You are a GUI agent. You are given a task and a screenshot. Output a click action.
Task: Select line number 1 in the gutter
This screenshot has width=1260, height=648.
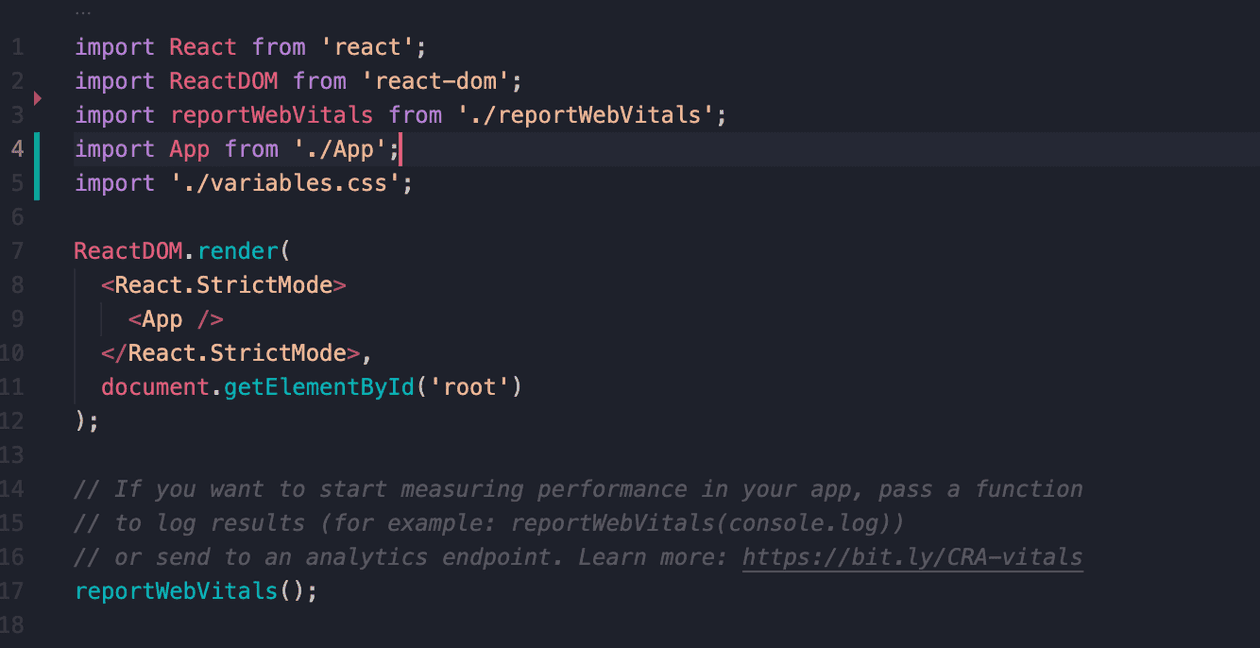17,46
